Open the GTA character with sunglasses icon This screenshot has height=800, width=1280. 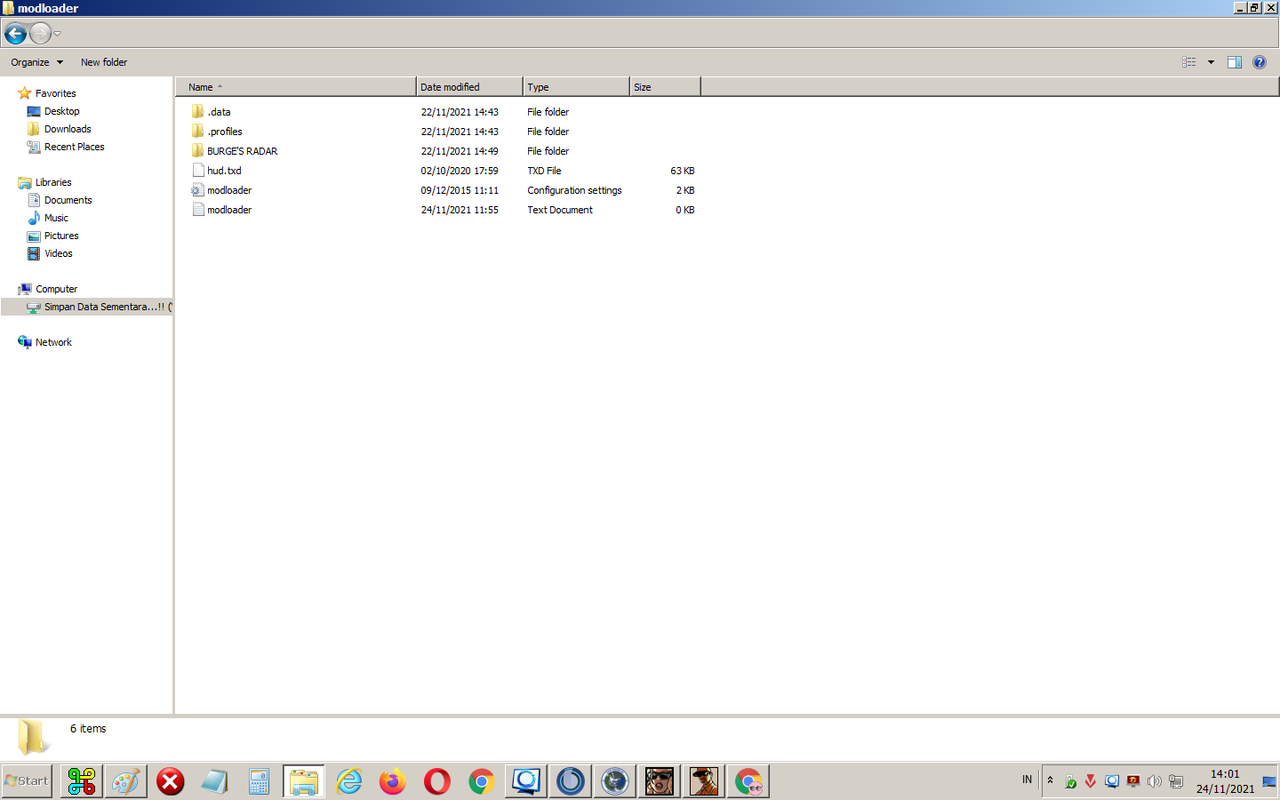[x=660, y=781]
